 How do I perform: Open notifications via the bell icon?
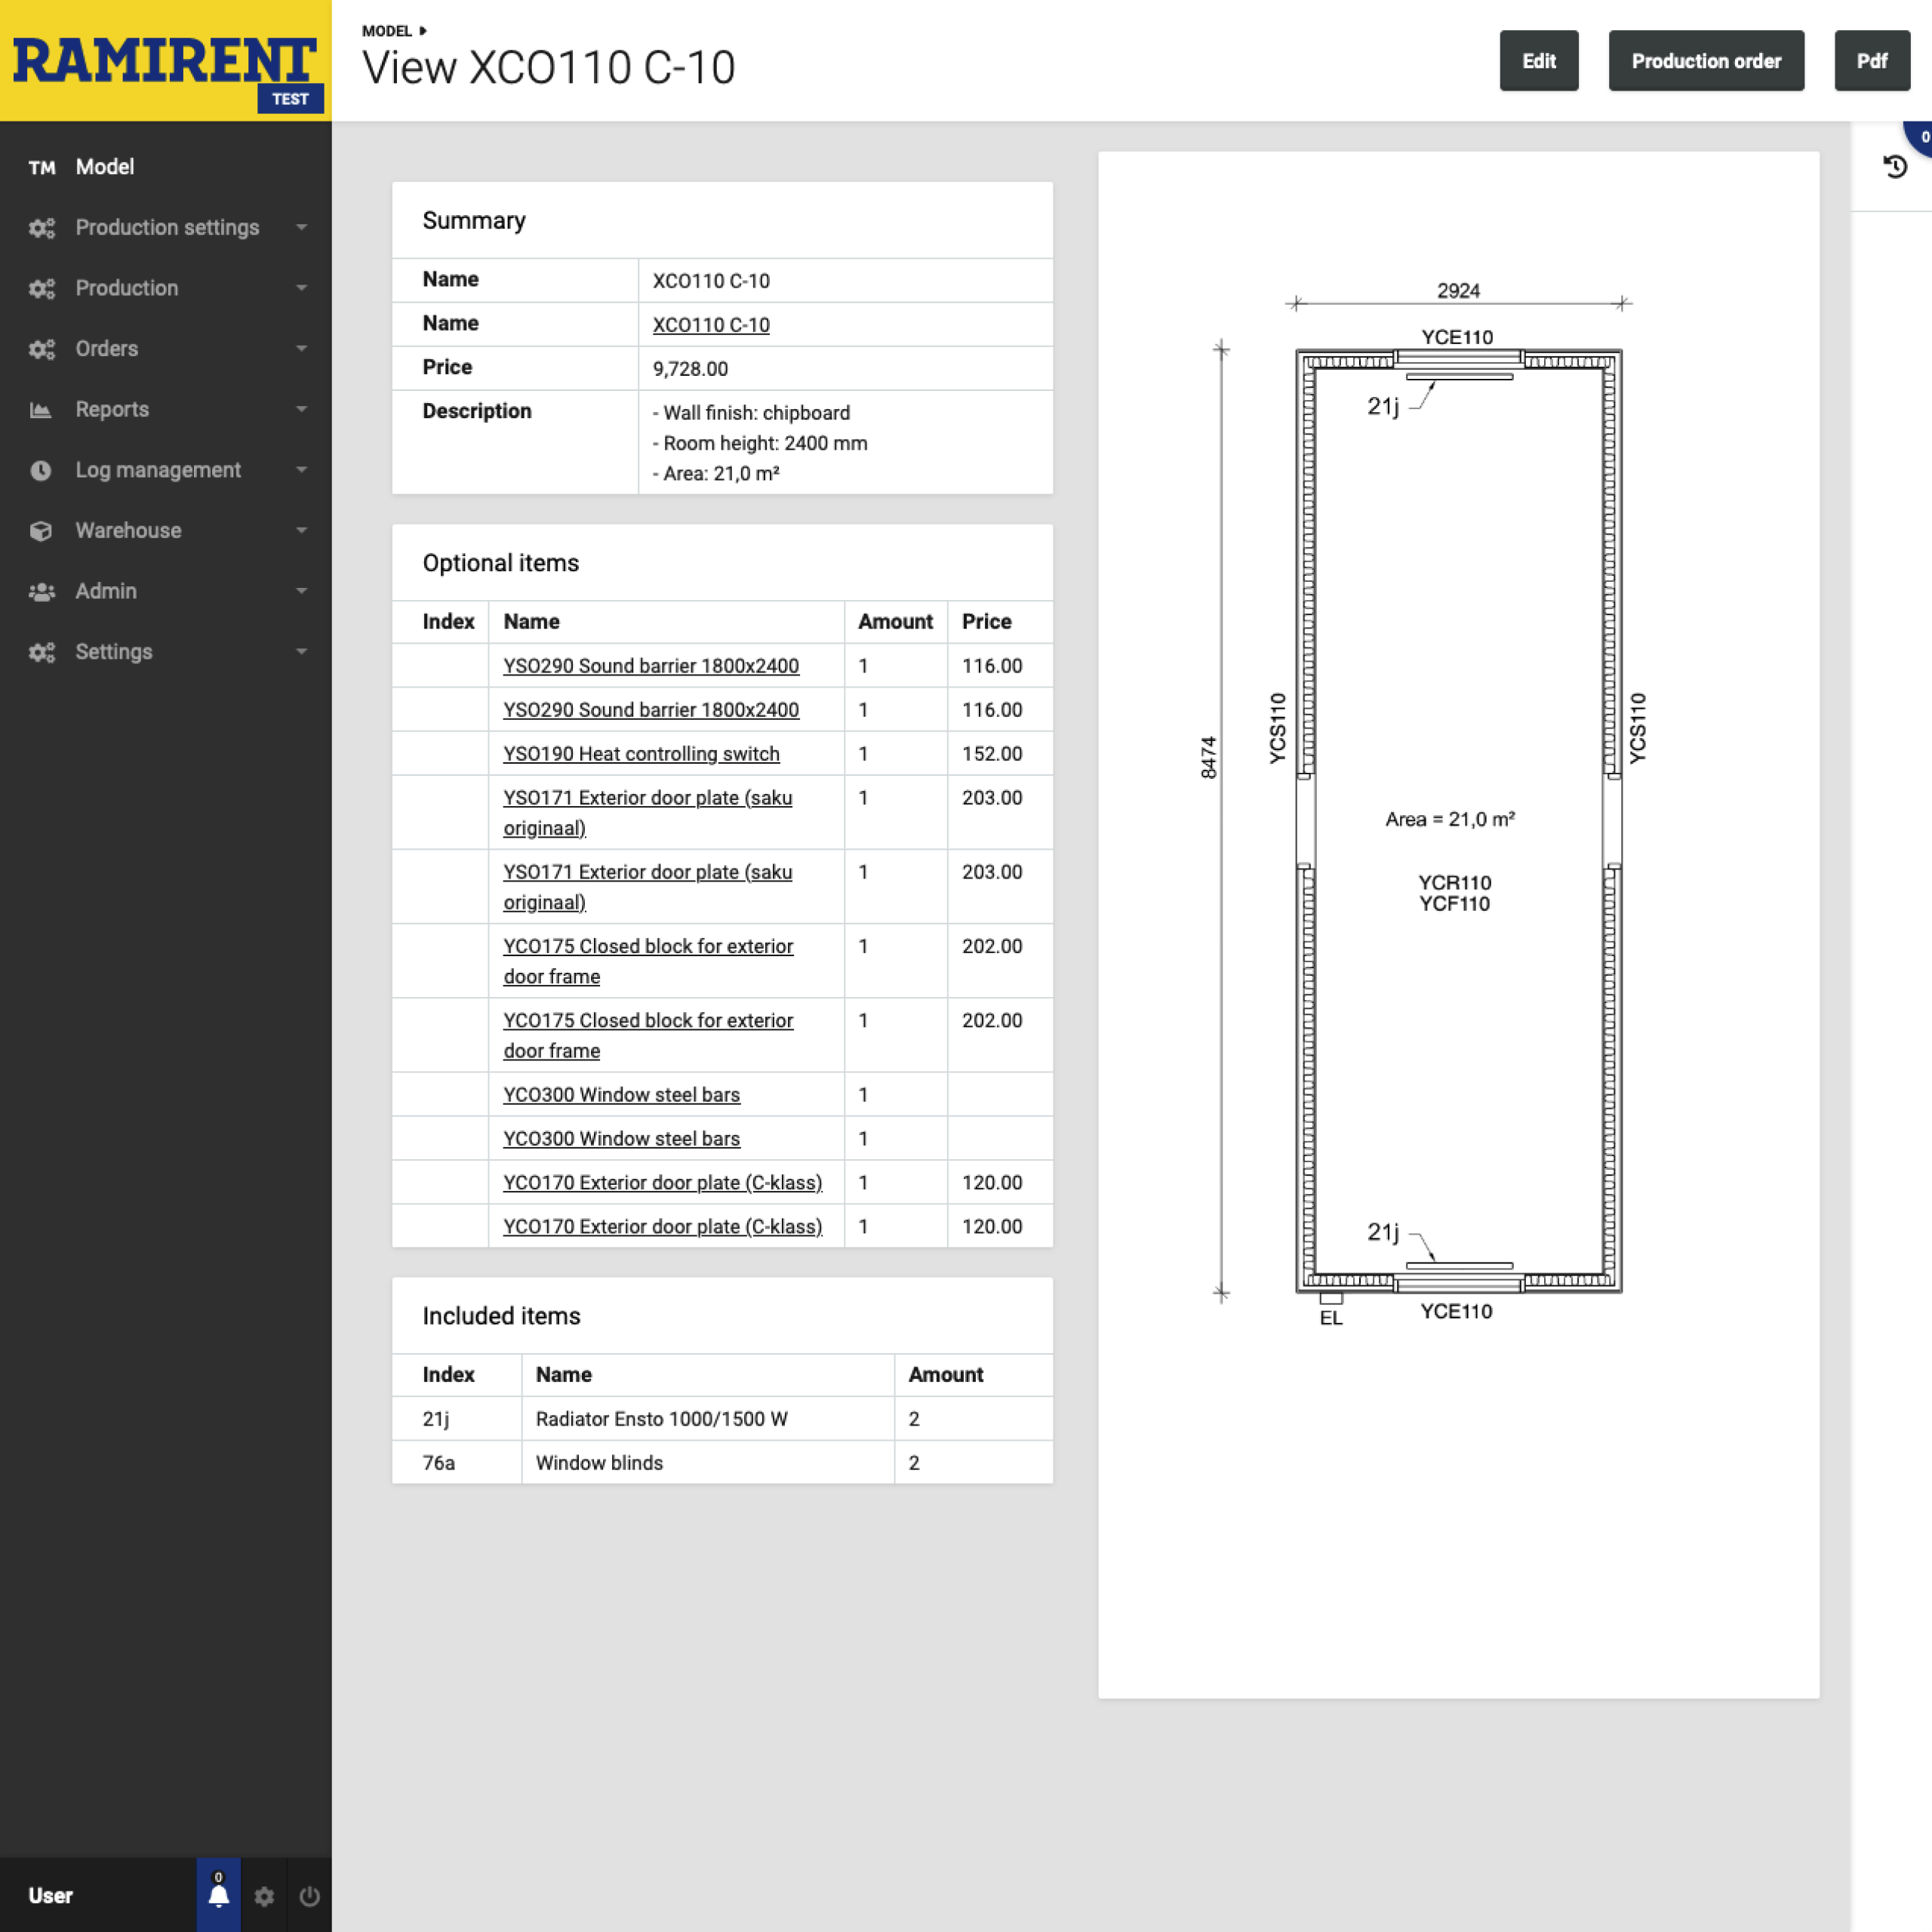click(219, 1896)
